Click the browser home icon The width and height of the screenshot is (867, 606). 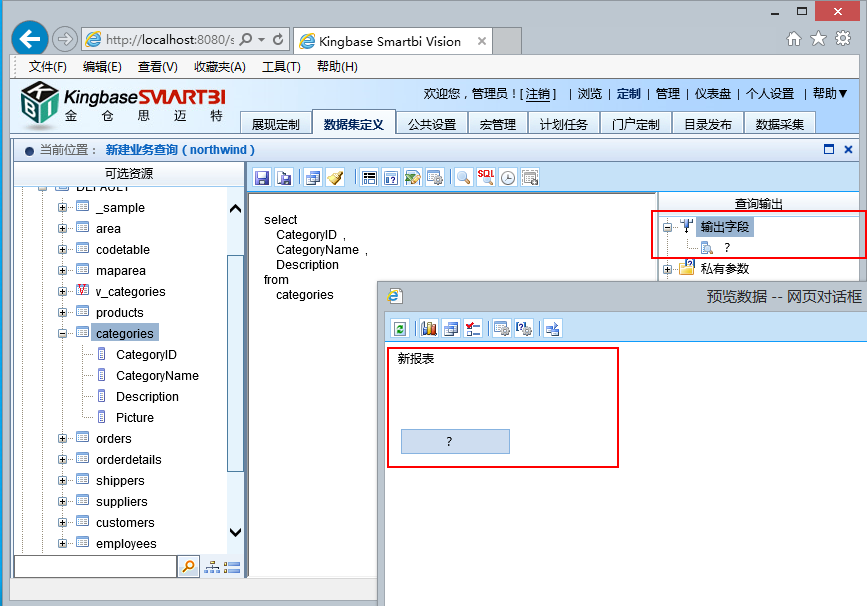pyautogui.click(x=794, y=39)
